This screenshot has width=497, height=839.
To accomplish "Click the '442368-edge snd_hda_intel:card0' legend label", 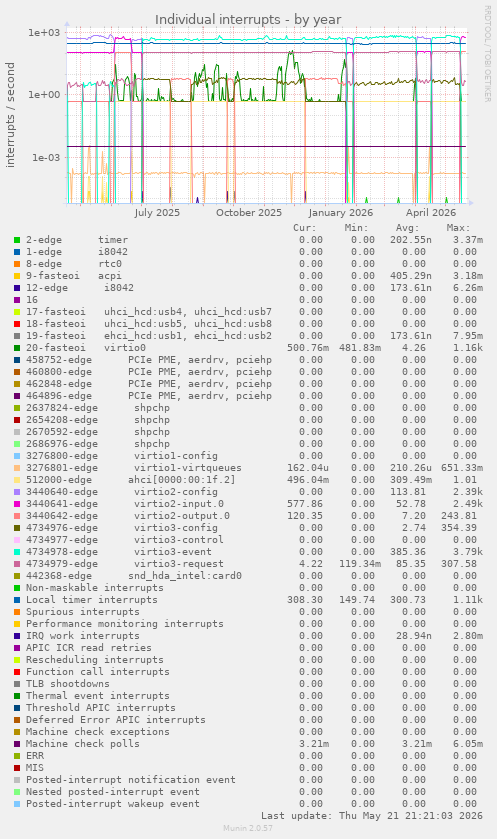I will tap(134, 576).
